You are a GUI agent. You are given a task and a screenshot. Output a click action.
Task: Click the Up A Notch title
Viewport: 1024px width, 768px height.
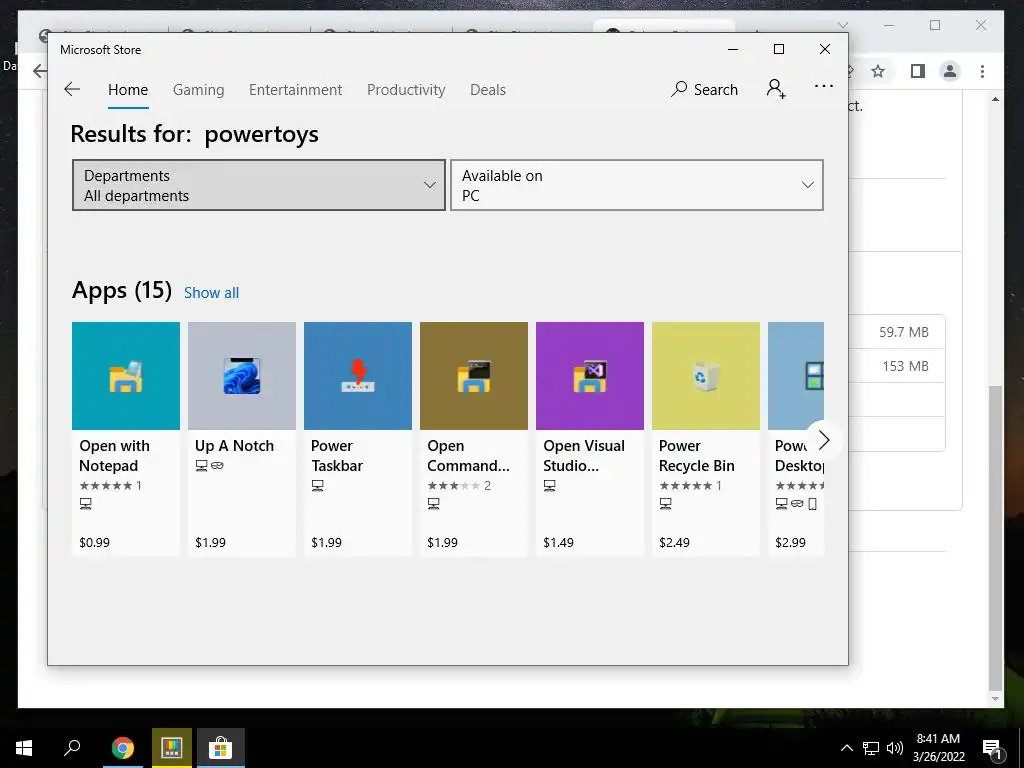[234, 446]
